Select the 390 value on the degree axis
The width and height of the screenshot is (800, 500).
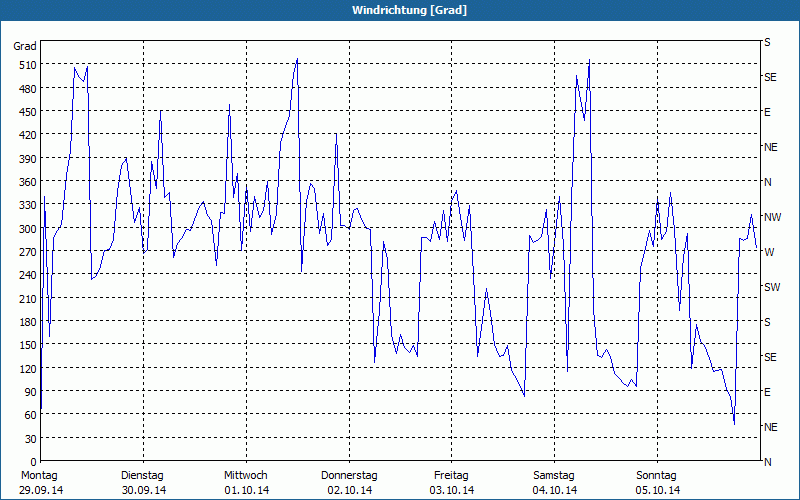pos(28,159)
